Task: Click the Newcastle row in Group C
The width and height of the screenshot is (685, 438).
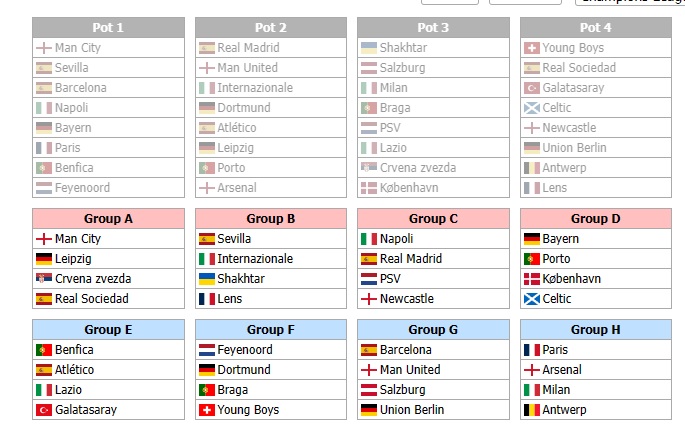Action: click(x=433, y=299)
